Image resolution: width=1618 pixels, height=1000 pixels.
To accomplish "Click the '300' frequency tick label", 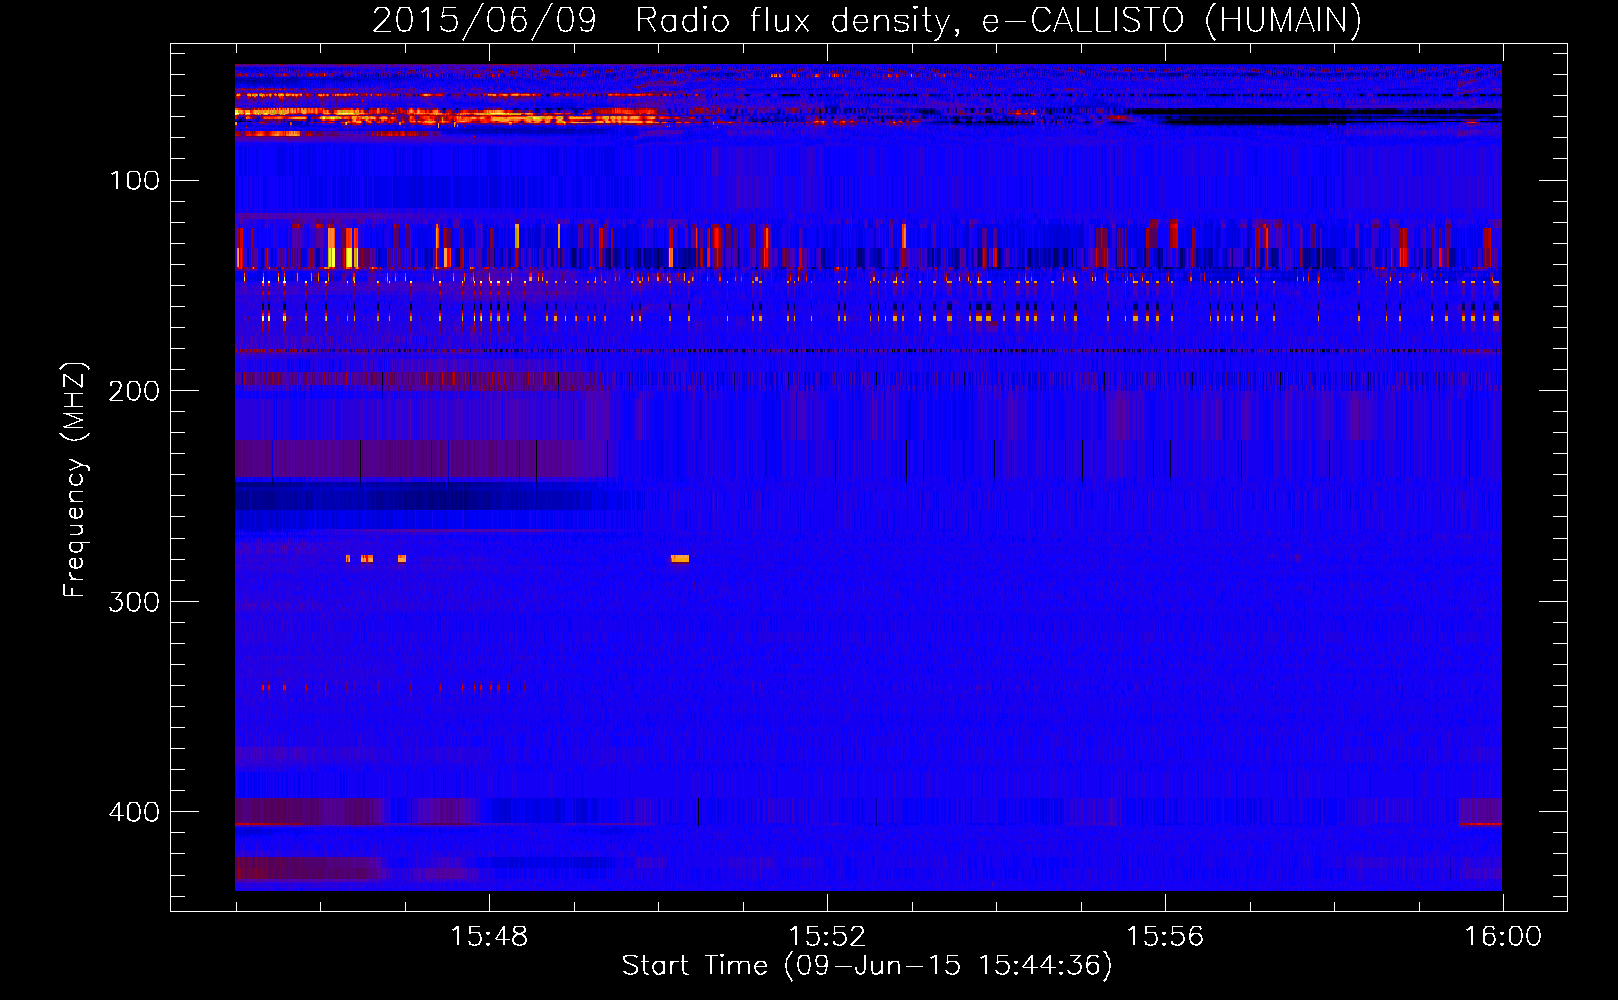I will pos(135,602).
